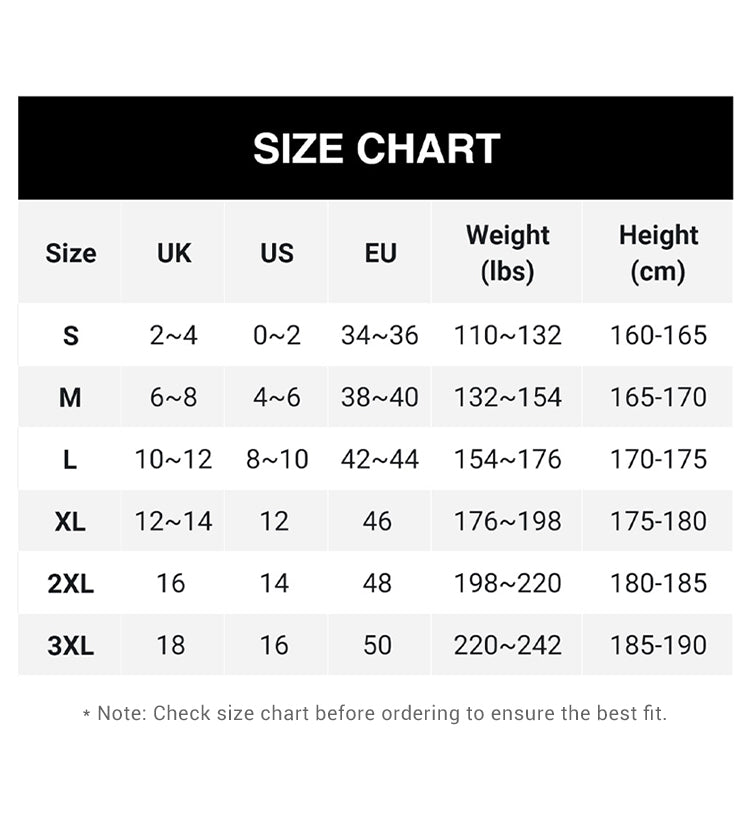Select the 3XL size row label

[x=70, y=645]
